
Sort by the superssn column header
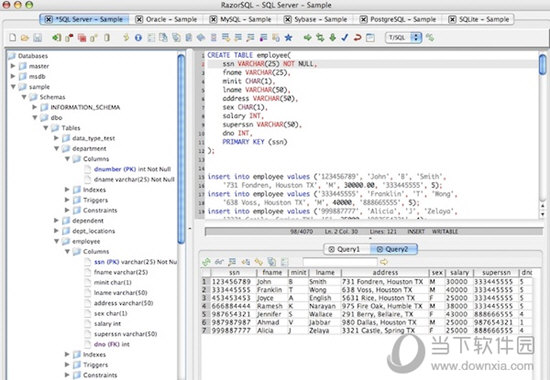(x=496, y=273)
